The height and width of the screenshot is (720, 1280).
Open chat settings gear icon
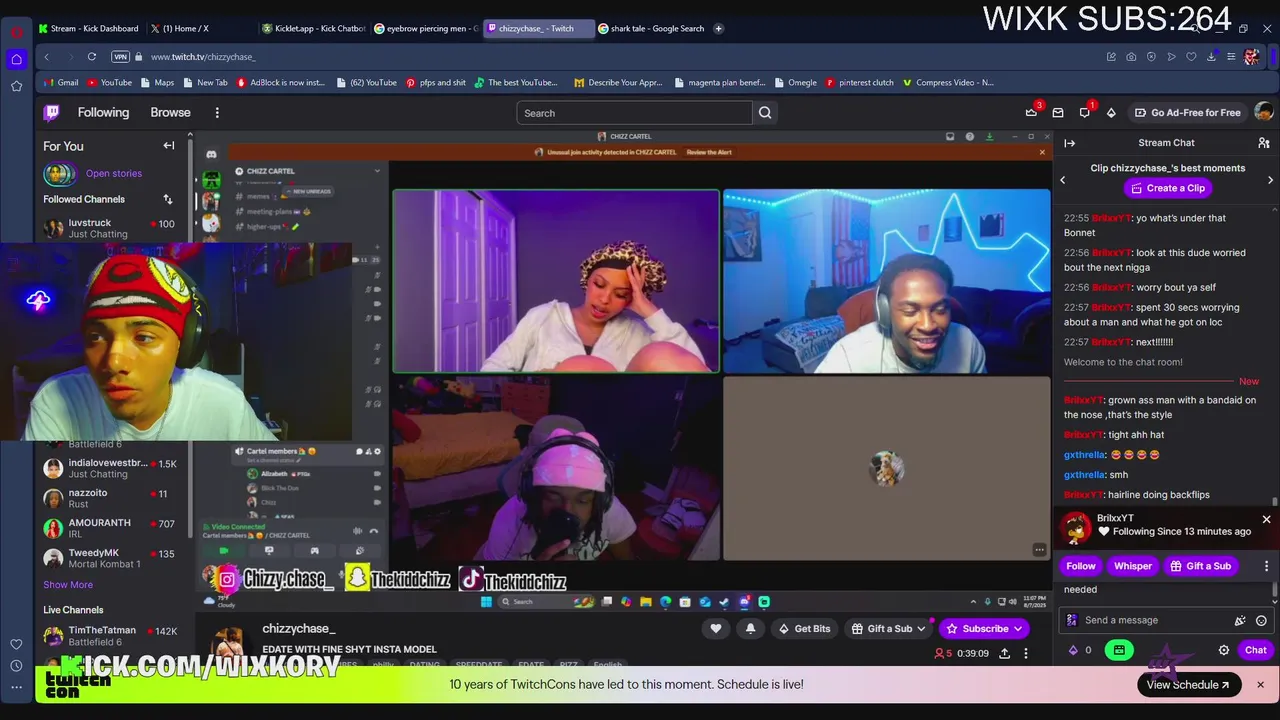pos(1224,650)
